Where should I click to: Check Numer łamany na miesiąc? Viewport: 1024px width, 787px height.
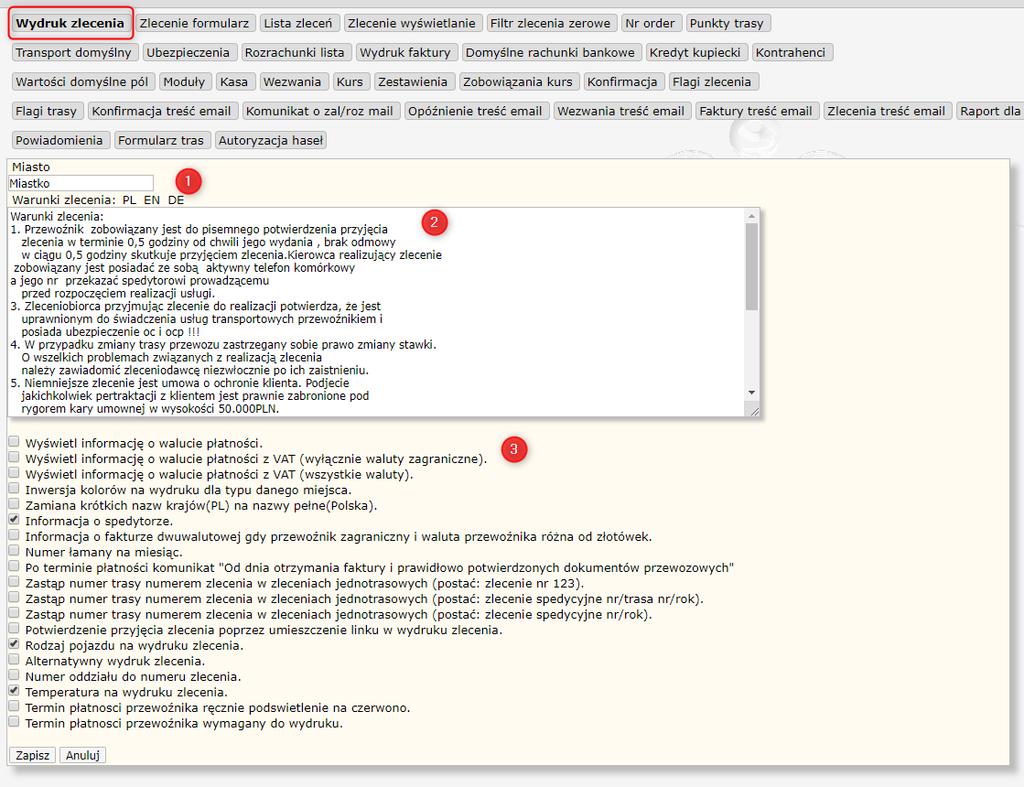point(14,551)
